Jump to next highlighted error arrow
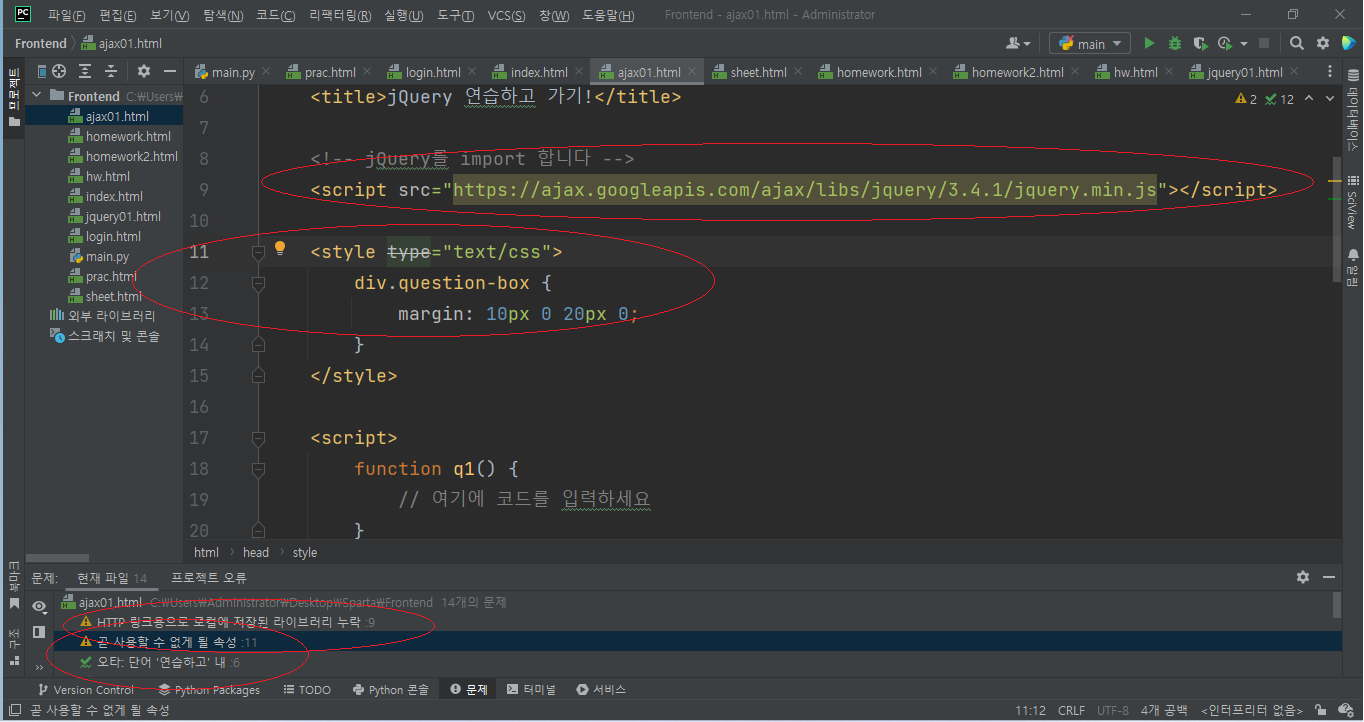 [x=1330, y=98]
